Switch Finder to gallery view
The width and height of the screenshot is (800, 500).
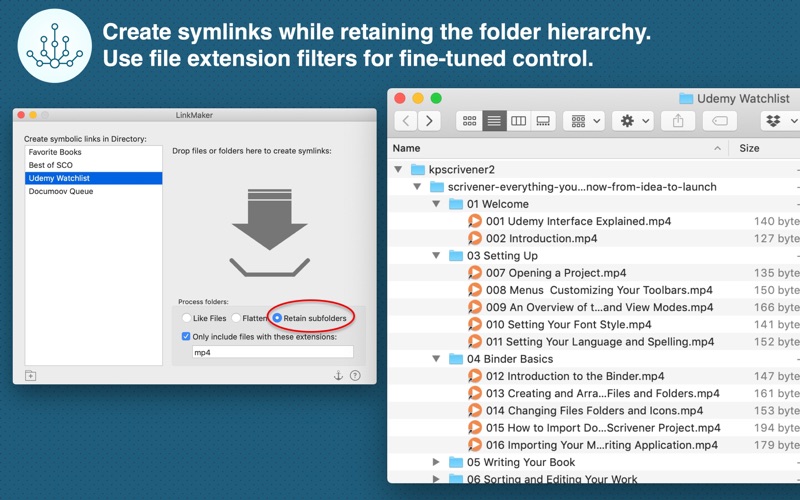(543, 121)
